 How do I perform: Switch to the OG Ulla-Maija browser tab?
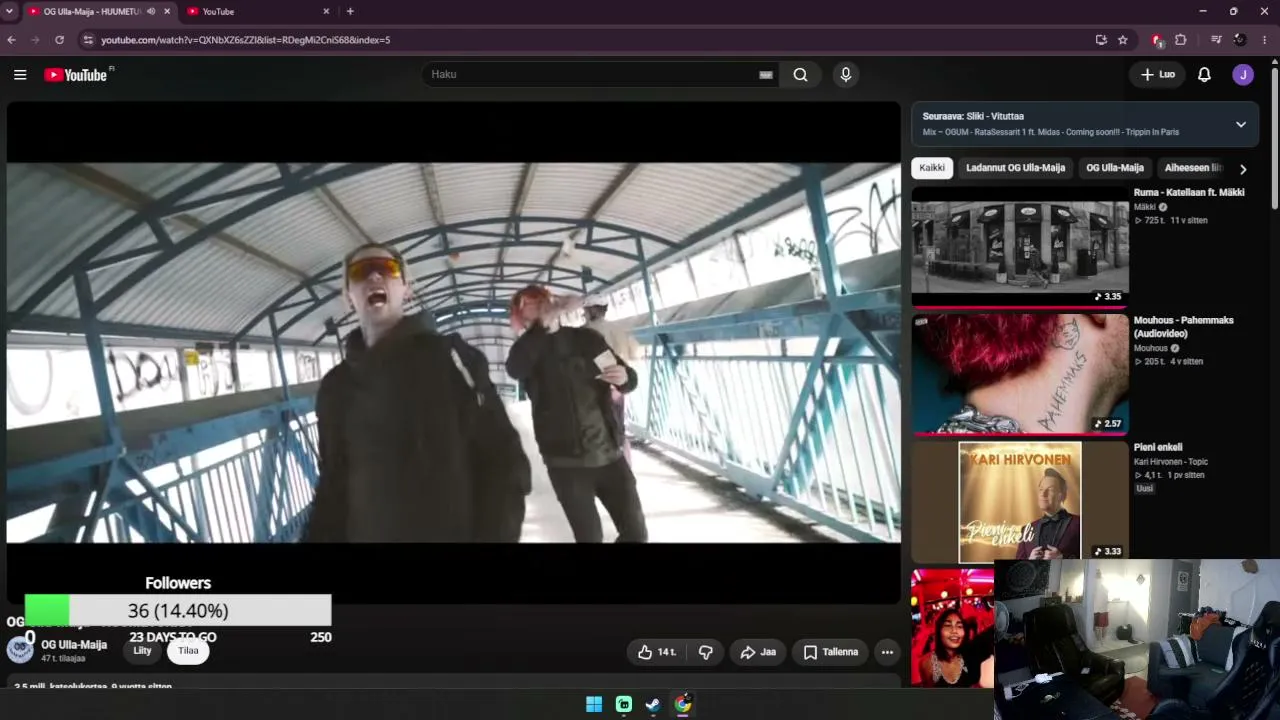(x=92, y=11)
